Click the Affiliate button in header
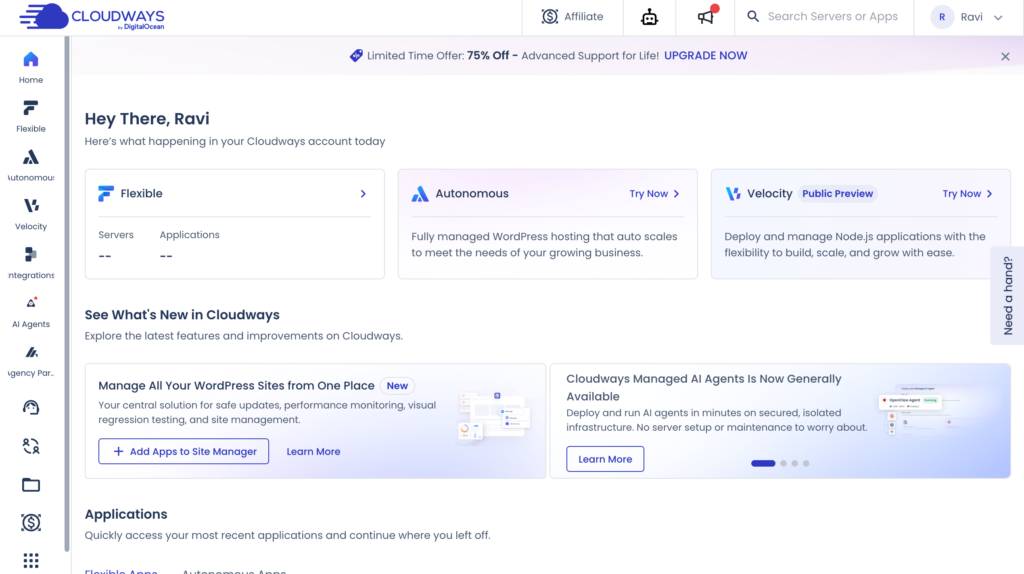The width and height of the screenshot is (1024, 574). [x=572, y=16]
